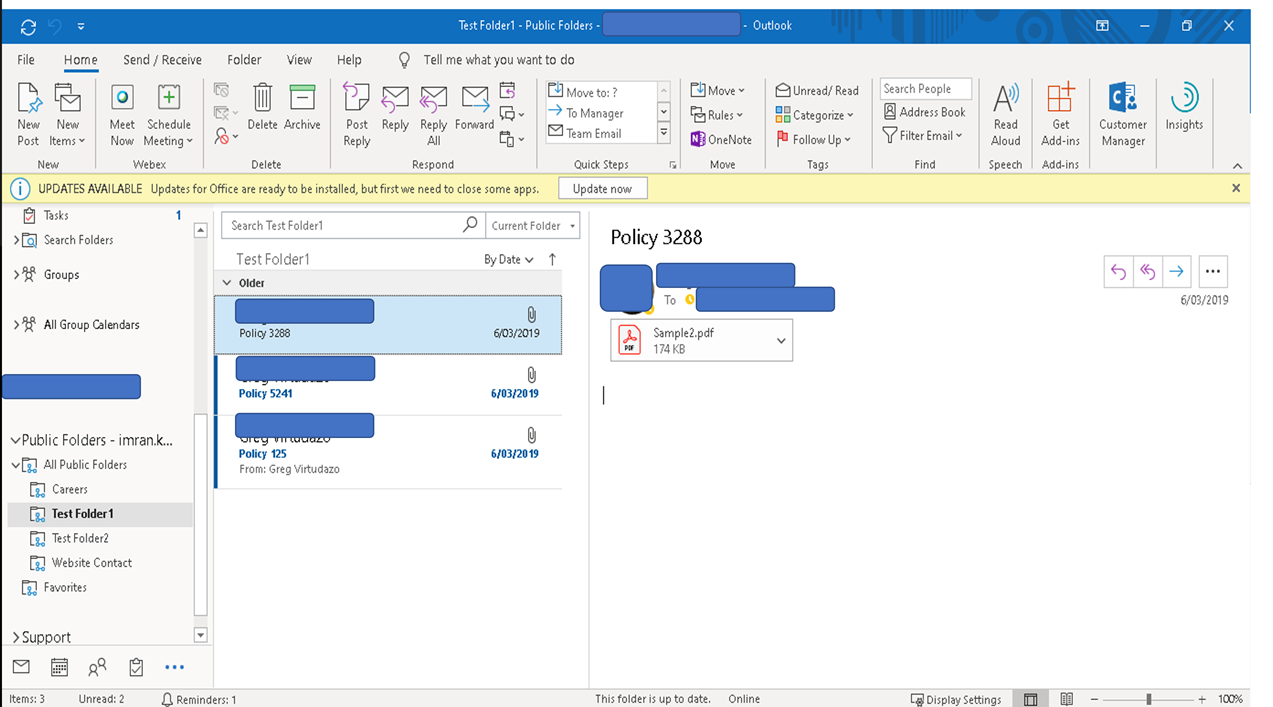1273x707 pixels.
Task: Change sorting via the By Date dropdown
Action: 508,259
